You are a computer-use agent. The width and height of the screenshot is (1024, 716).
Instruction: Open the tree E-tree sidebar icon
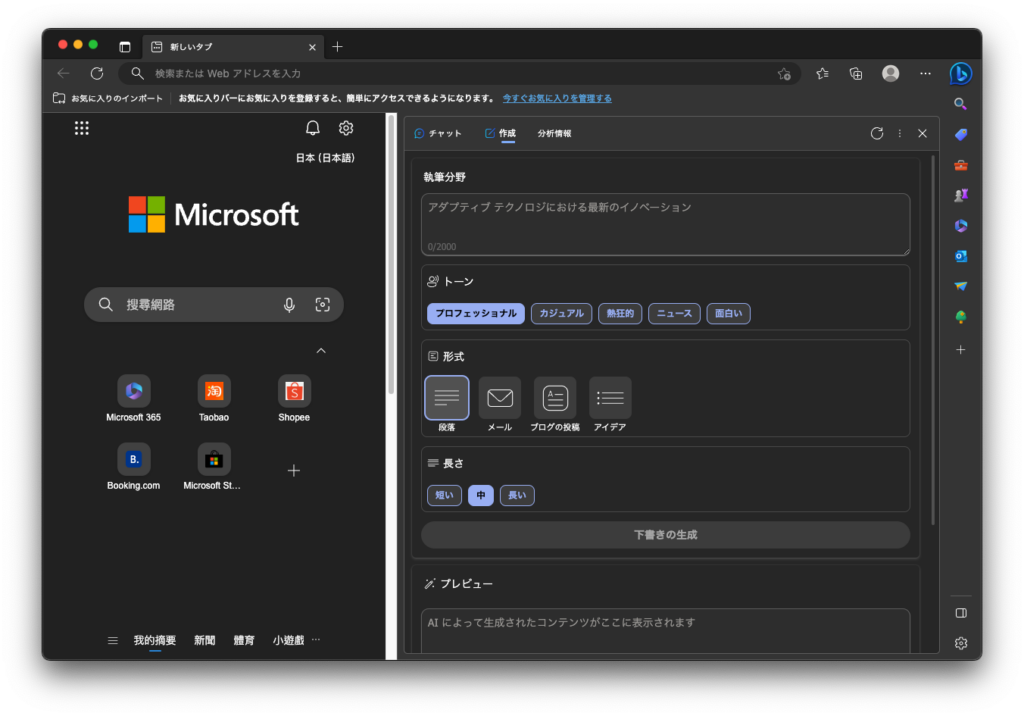click(x=961, y=317)
